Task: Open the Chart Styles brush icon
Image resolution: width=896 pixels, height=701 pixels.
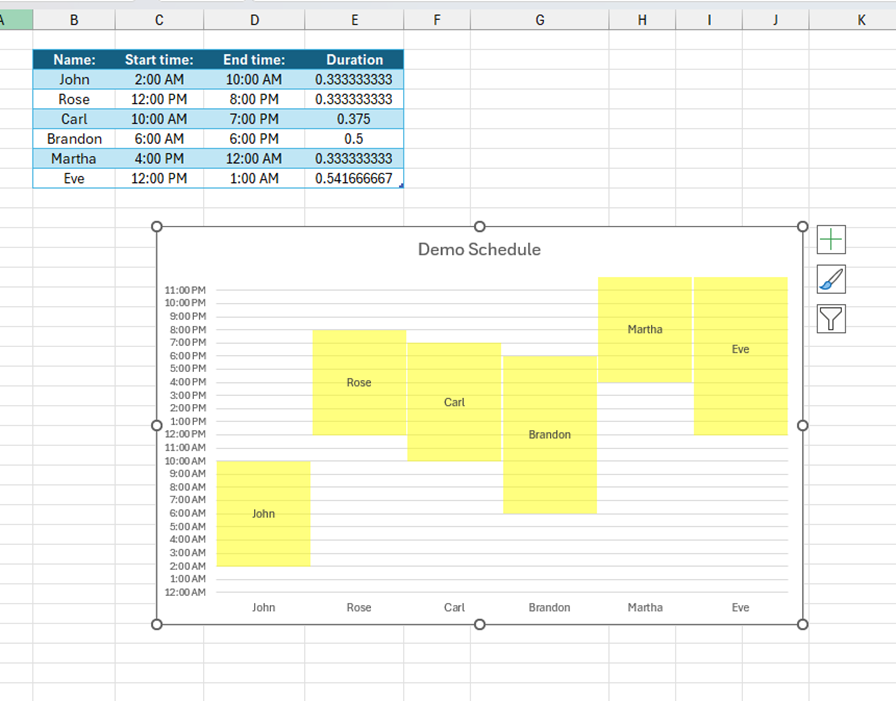Action: coord(833,280)
